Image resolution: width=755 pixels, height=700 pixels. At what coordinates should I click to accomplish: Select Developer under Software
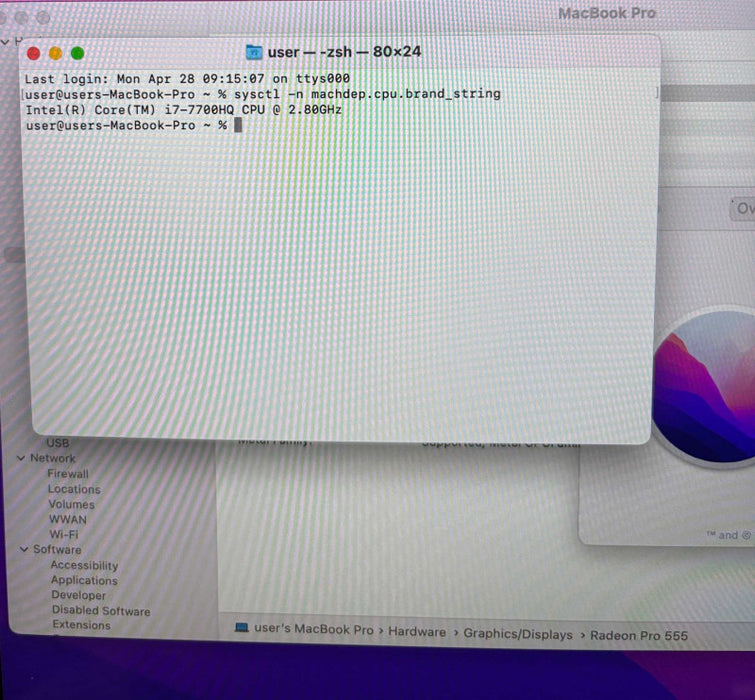78,595
